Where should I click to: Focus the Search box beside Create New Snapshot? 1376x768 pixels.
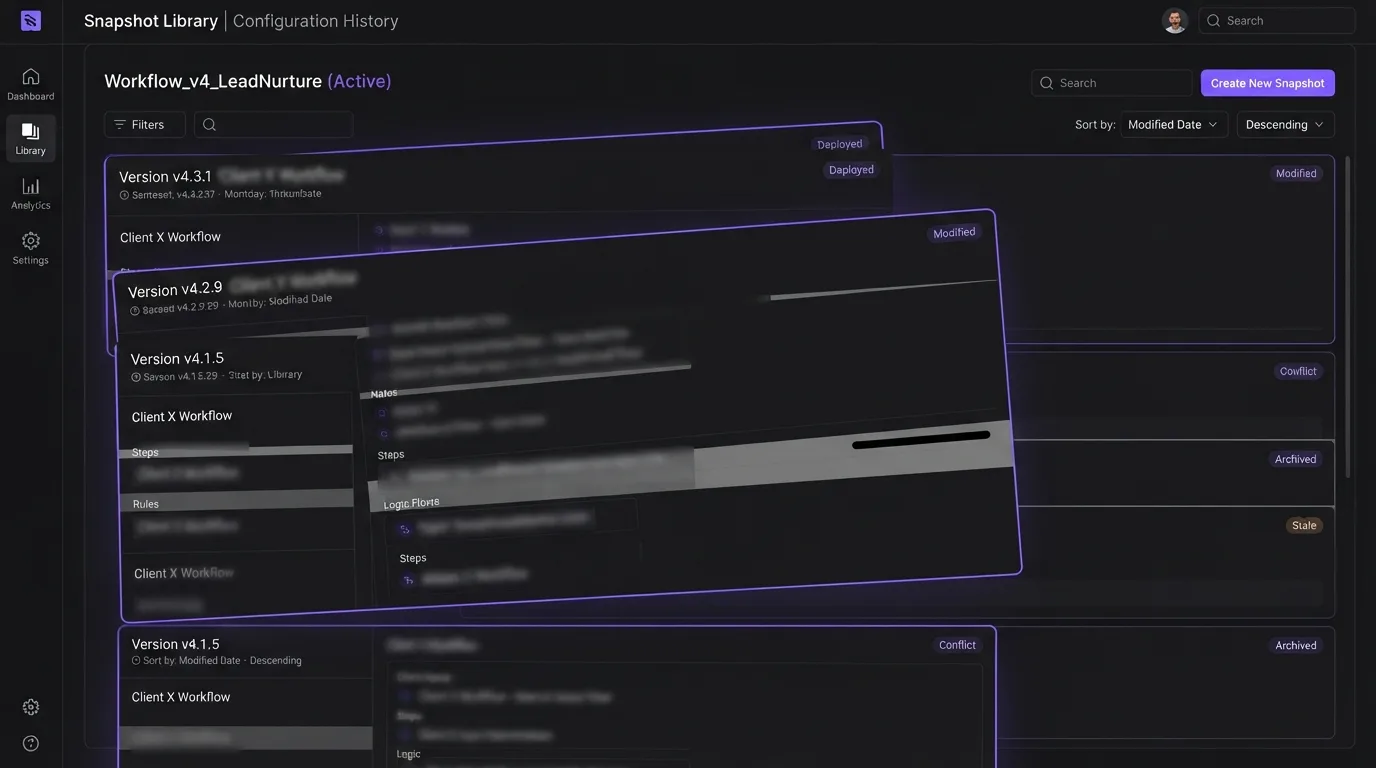1111,83
